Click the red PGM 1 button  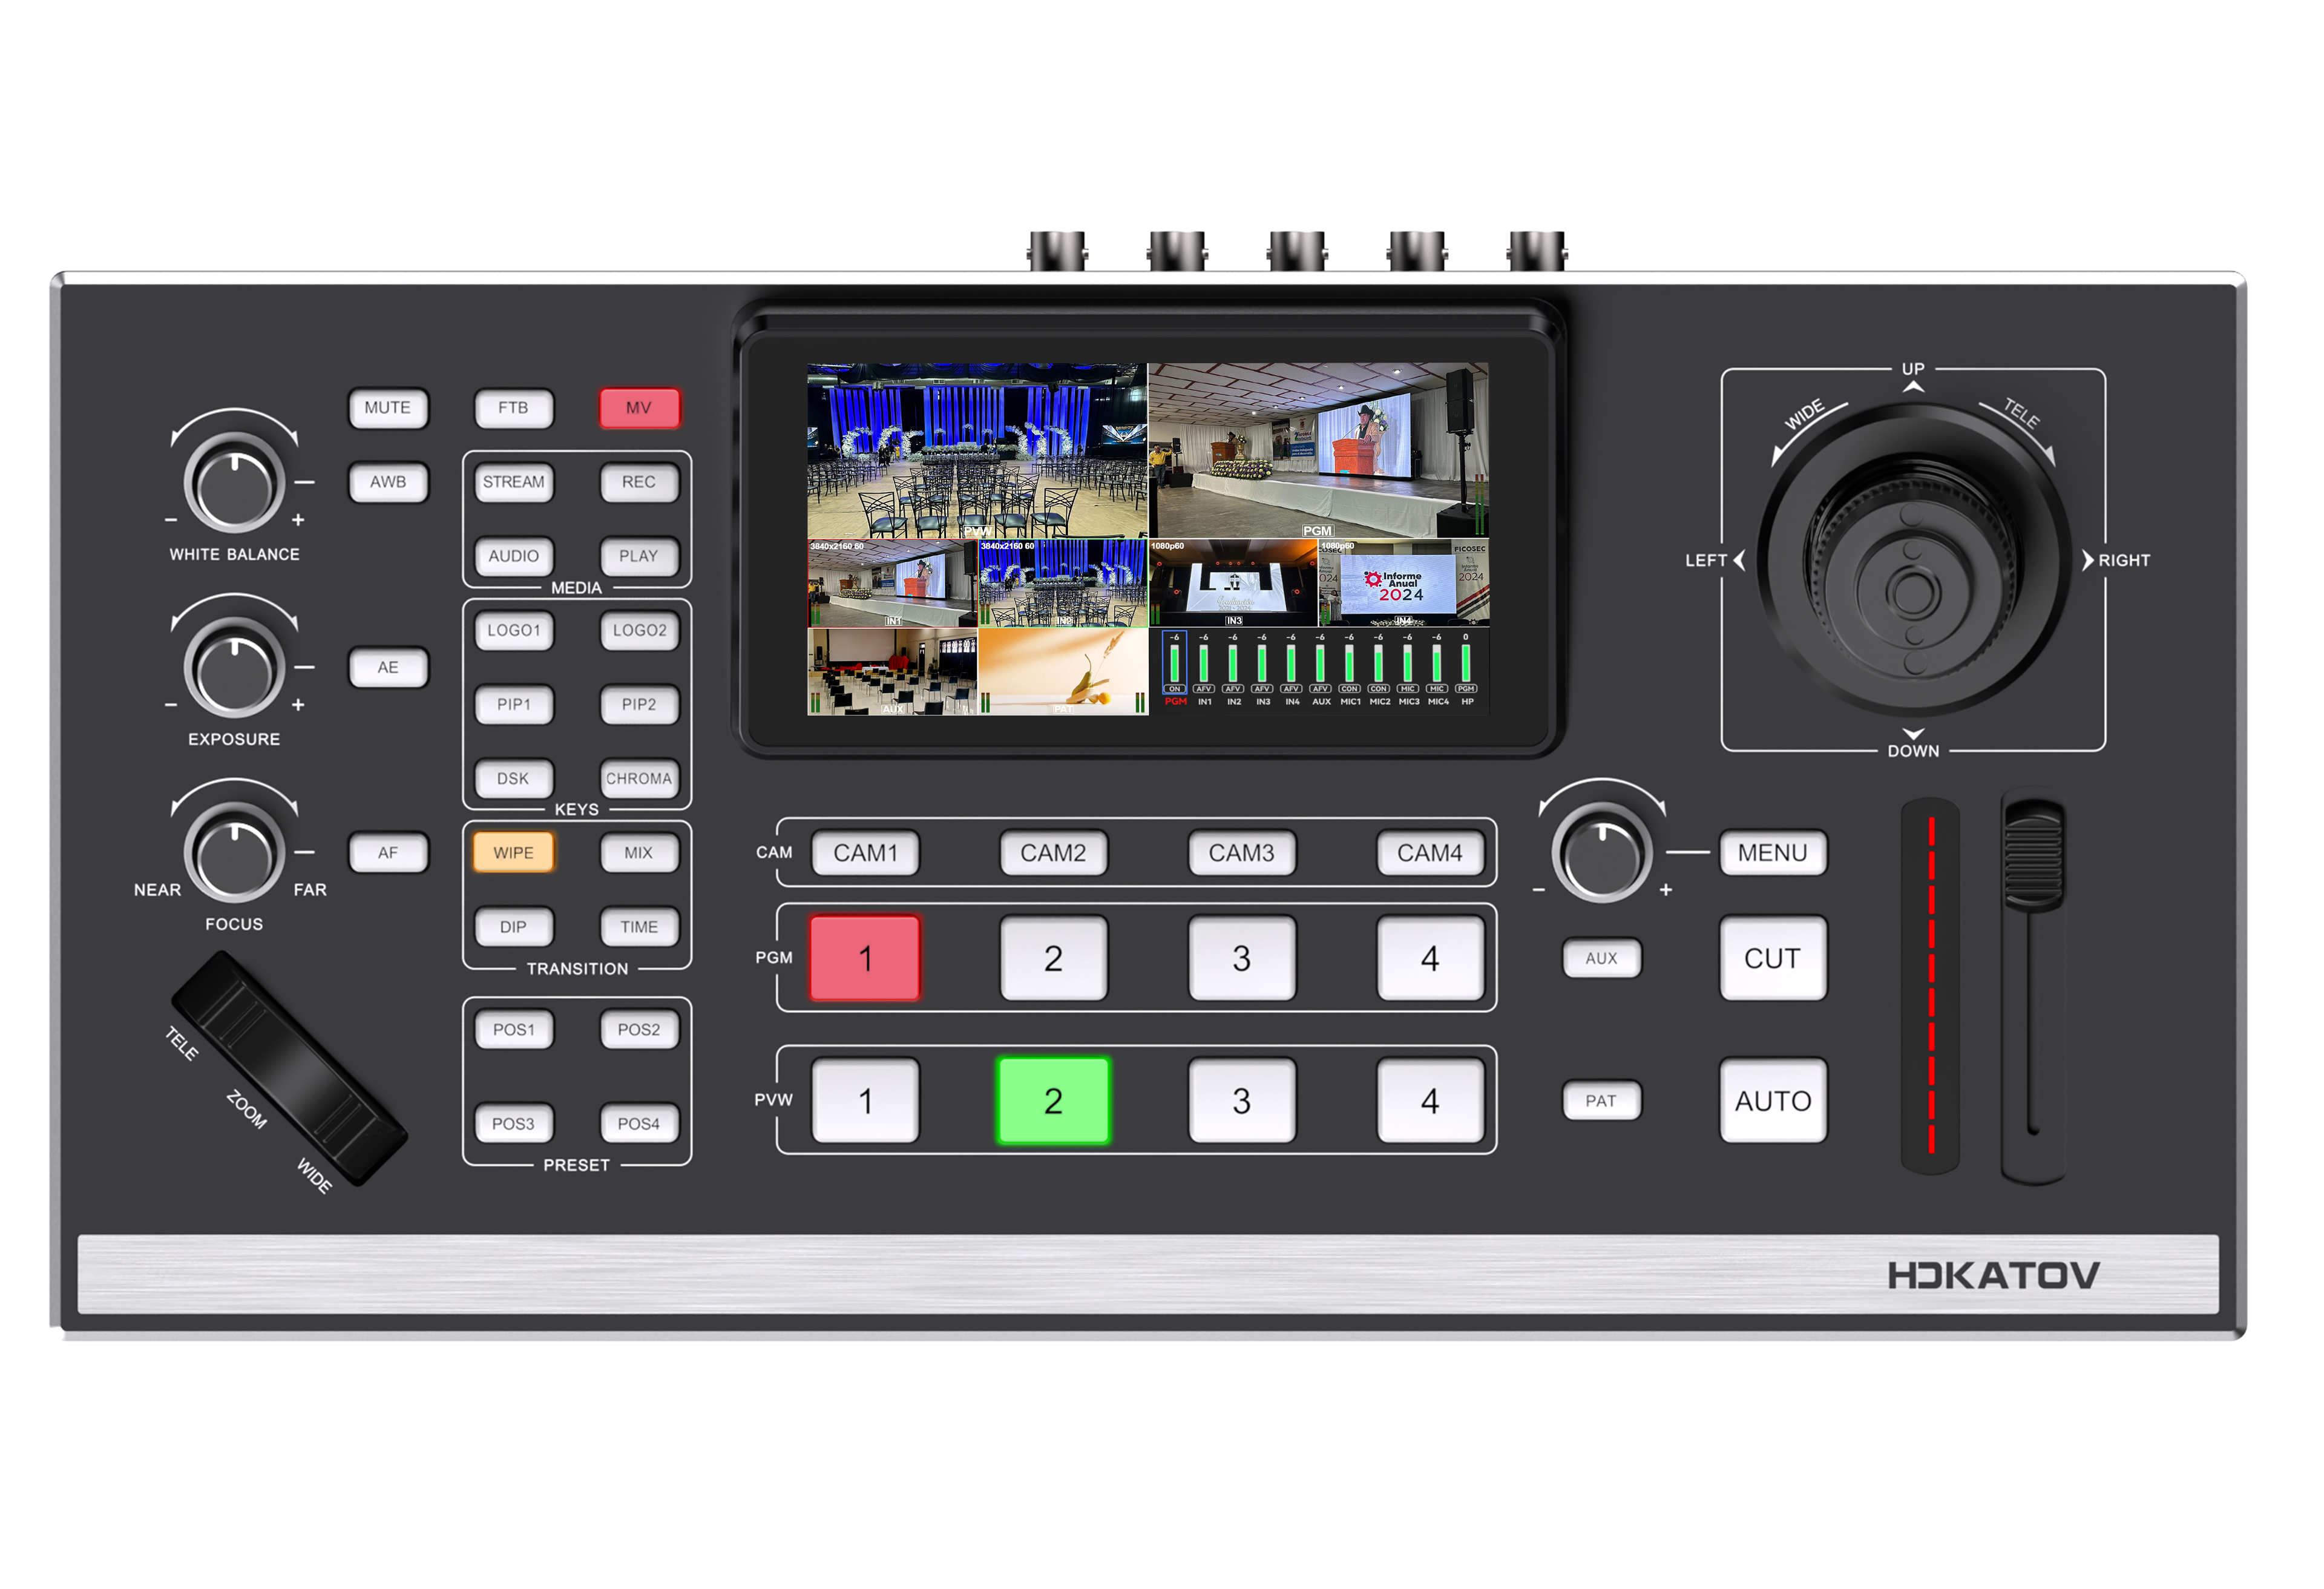[865, 958]
